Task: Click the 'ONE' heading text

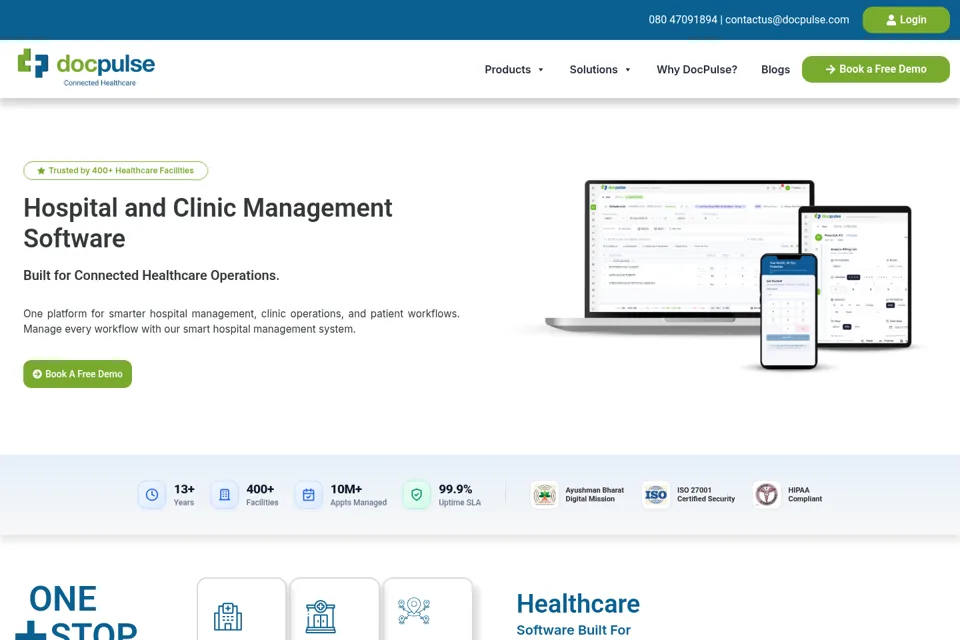Action: pos(63,599)
